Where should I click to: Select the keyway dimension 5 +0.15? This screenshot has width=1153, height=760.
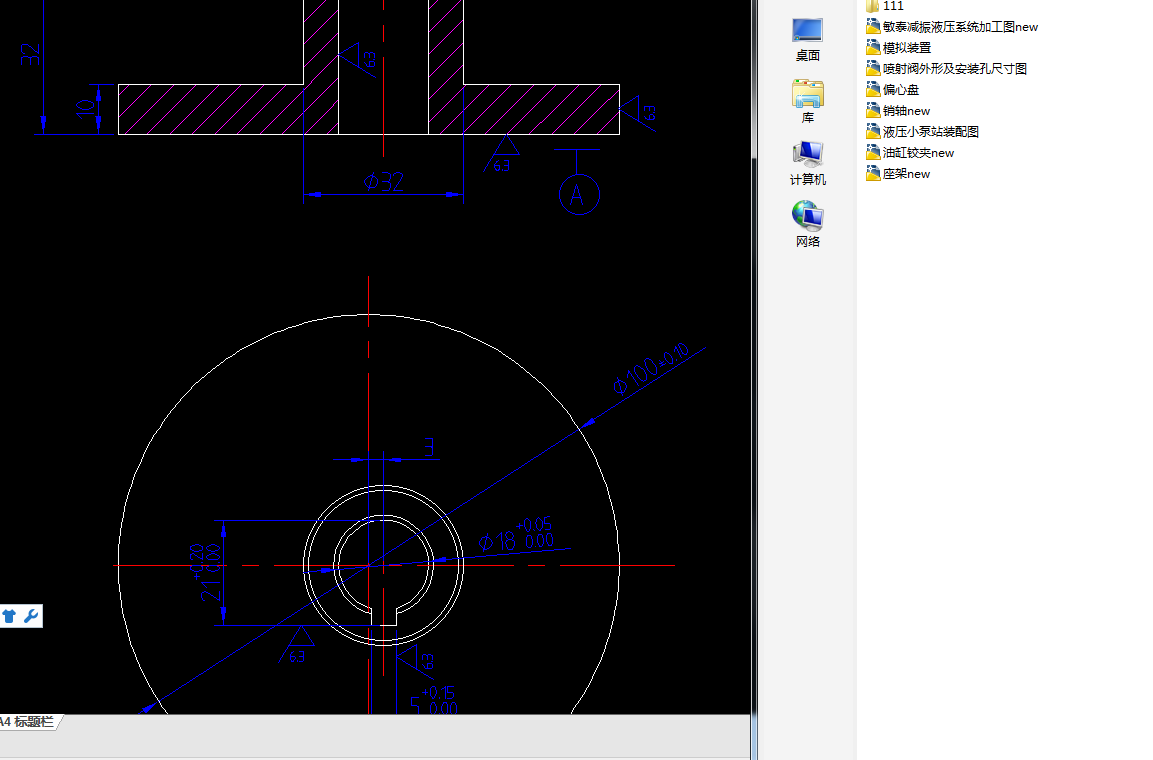pos(434,700)
